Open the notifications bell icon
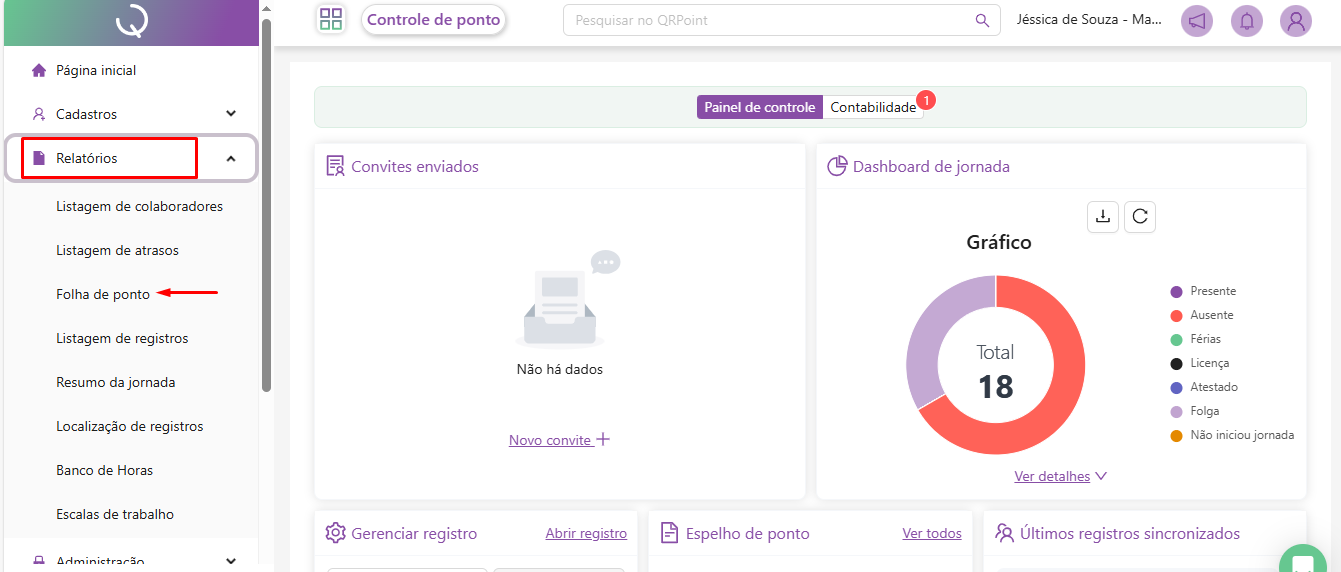 (1246, 21)
